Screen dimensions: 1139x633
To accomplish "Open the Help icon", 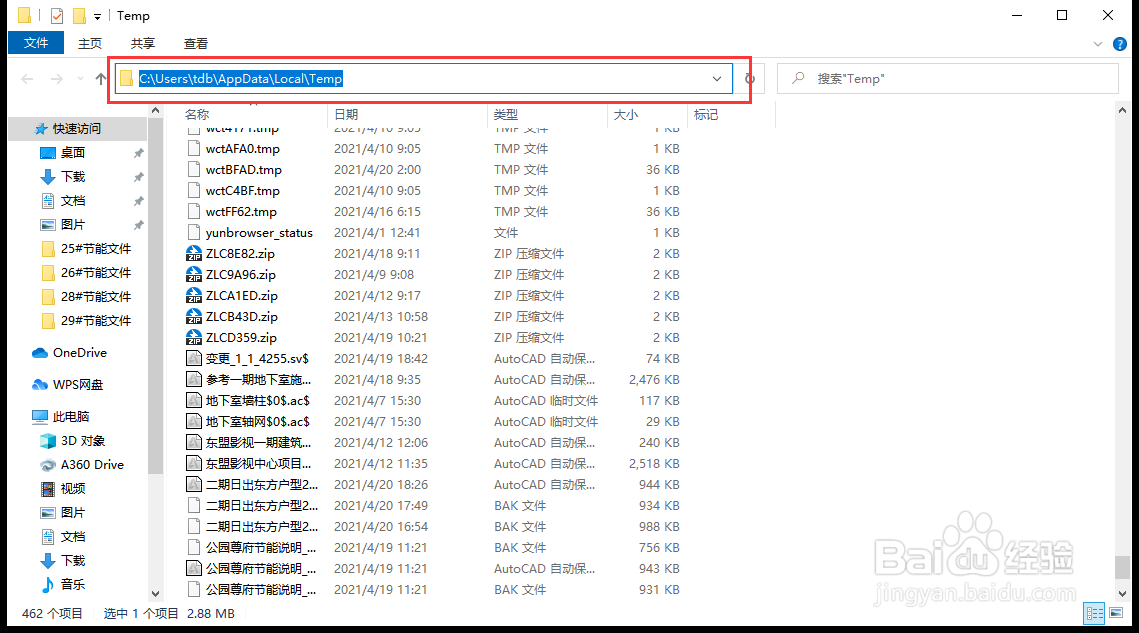I will tap(1120, 44).
